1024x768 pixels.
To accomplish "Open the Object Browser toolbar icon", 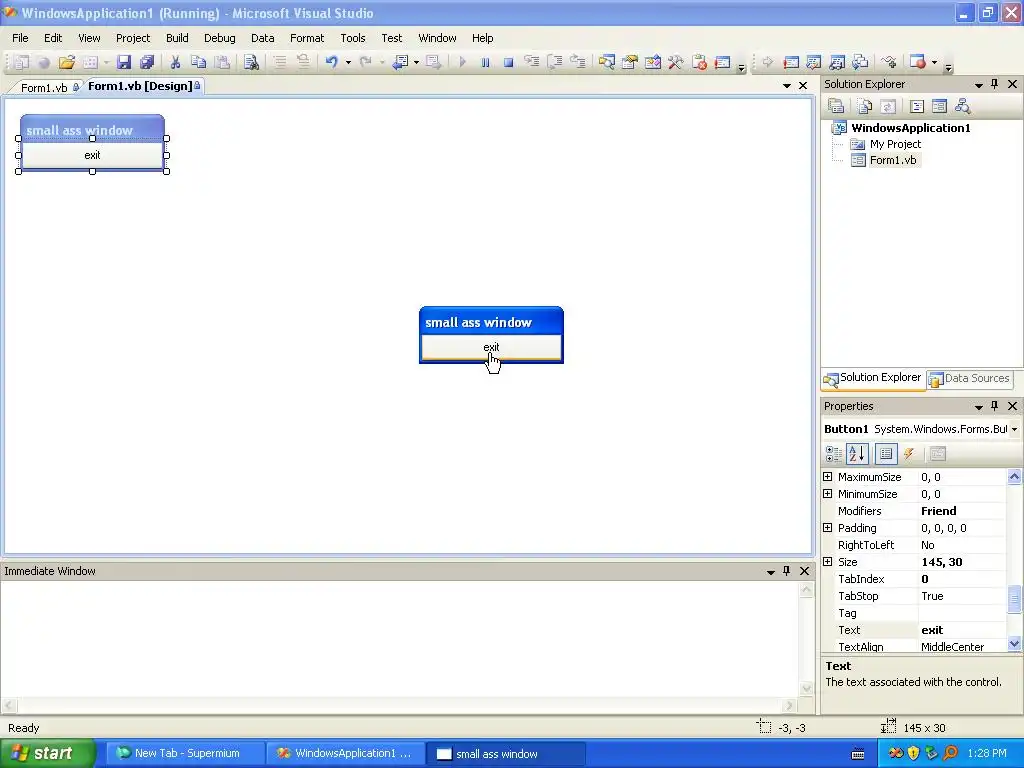I will pyautogui.click(x=653, y=63).
